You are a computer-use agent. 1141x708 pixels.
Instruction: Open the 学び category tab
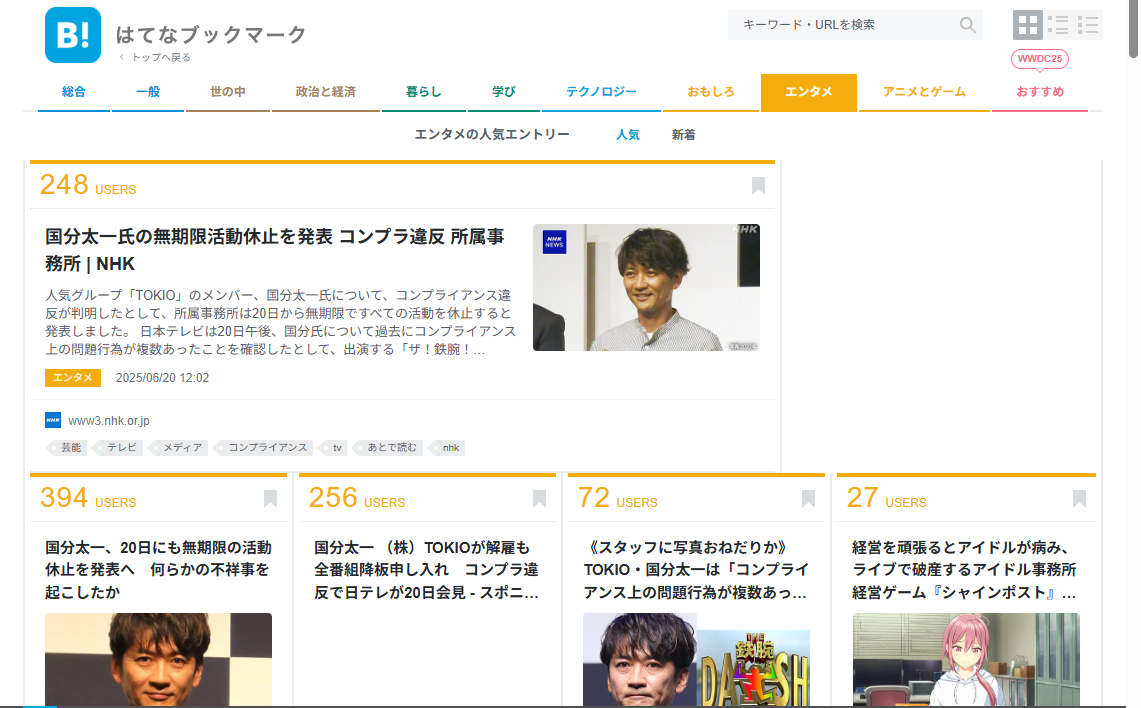coord(504,92)
